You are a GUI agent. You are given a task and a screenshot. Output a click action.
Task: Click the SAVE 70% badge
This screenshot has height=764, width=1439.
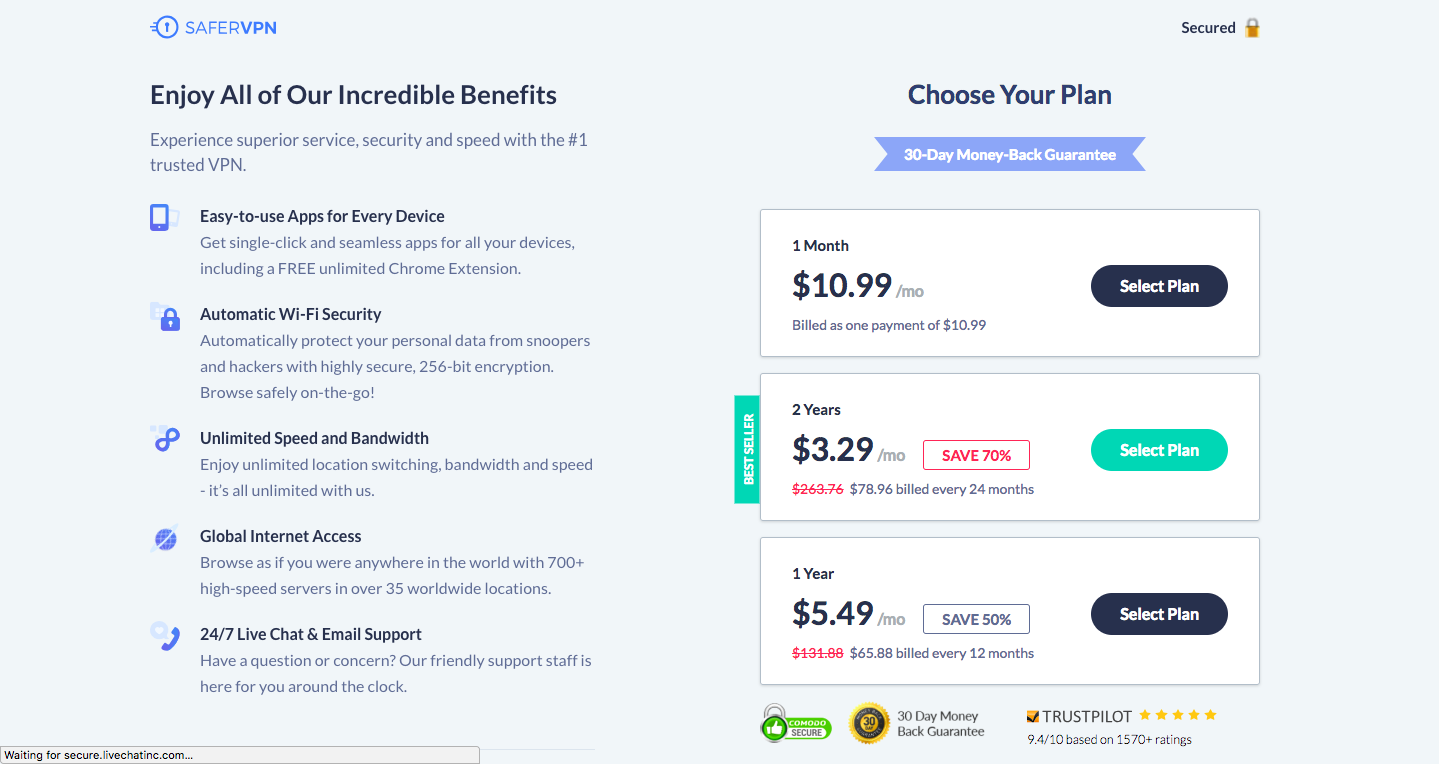pos(976,455)
